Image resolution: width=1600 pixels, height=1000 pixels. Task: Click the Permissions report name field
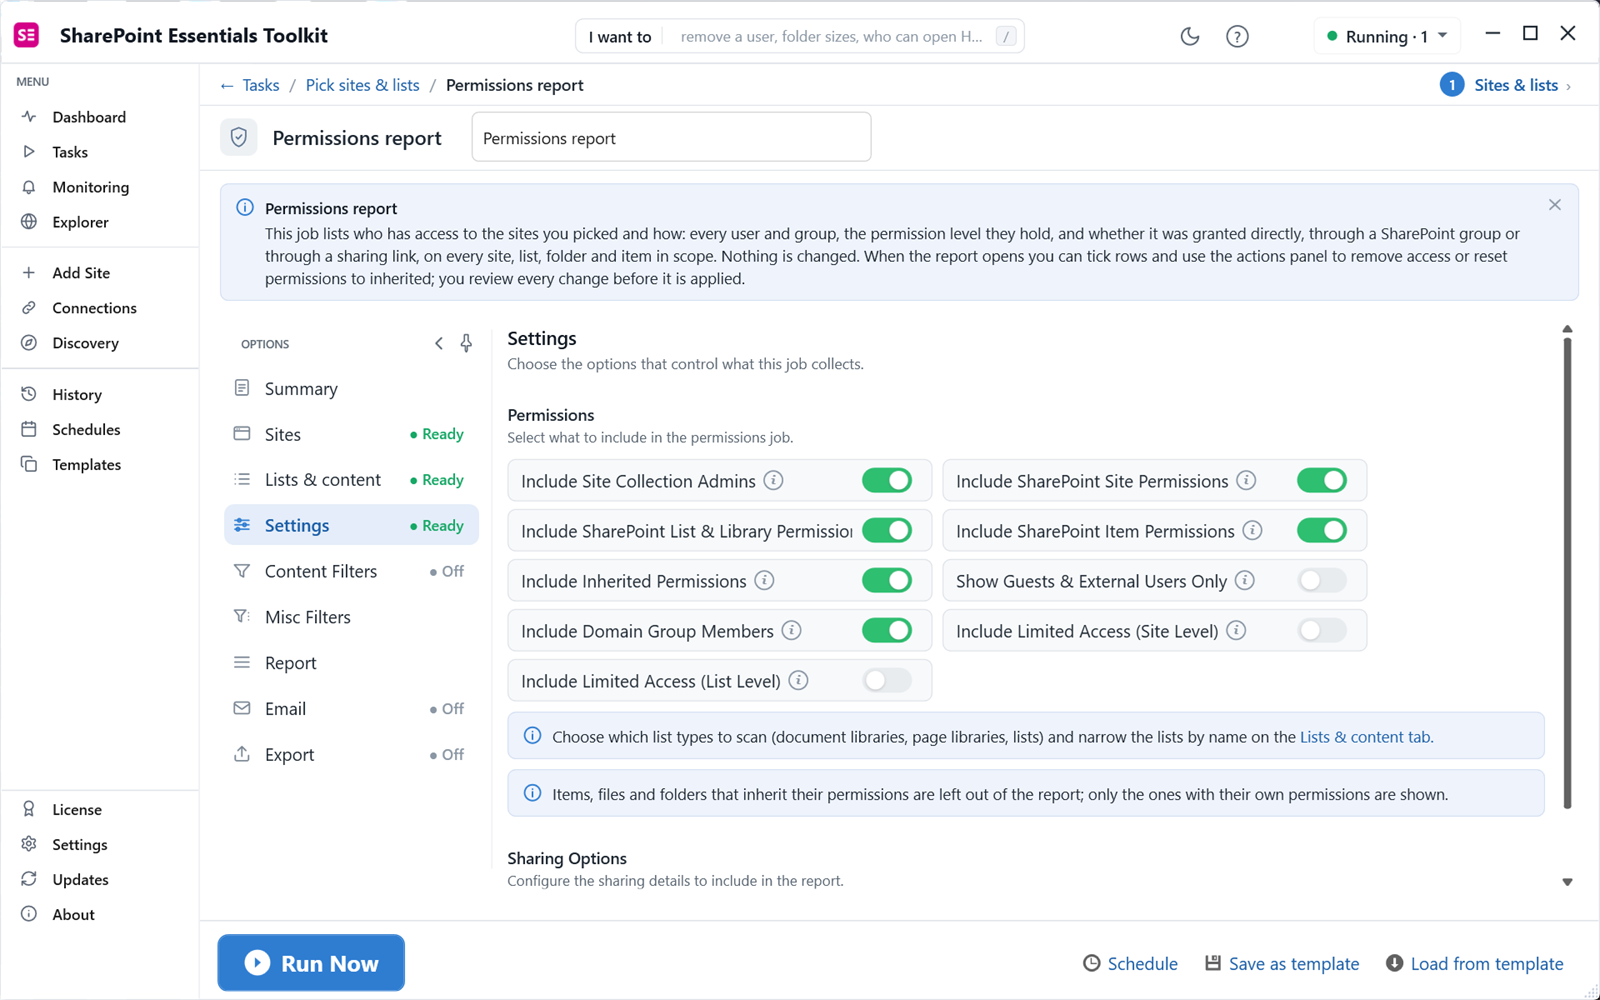(x=671, y=137)
